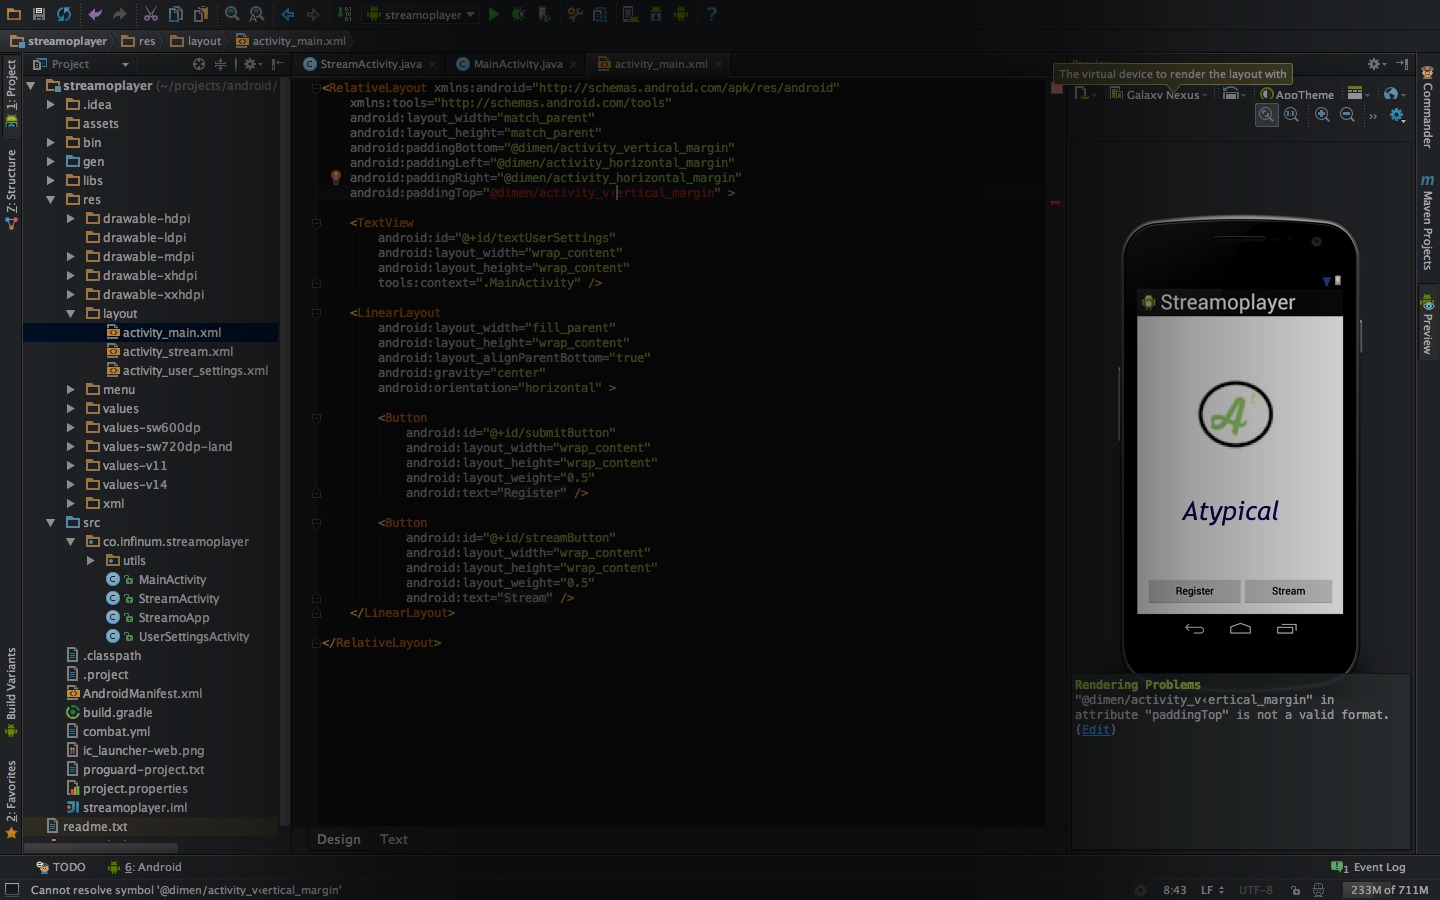The image size is (1440, 900).
Task: Click the zoom to actual size 1:1 icon
Action: coord(1292,115)
